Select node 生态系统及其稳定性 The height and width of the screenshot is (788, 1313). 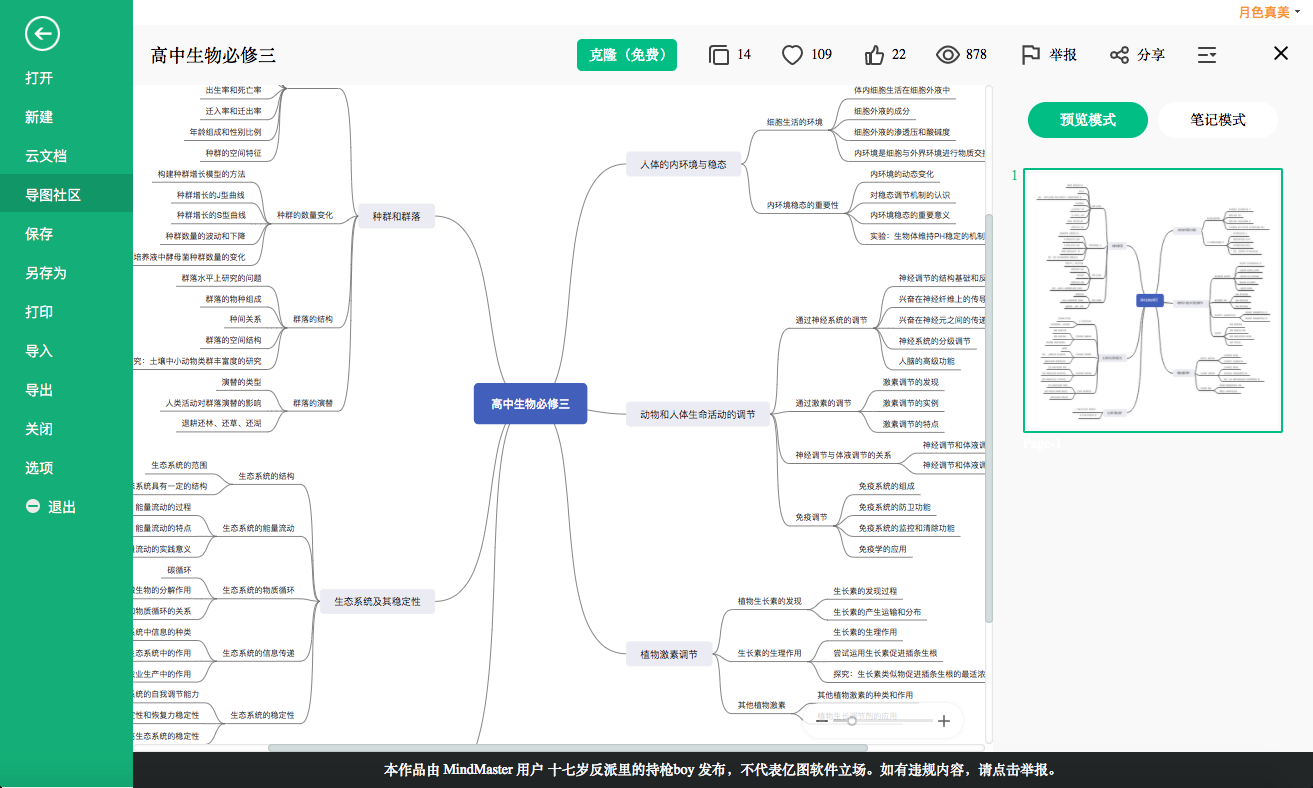(377, 602)
